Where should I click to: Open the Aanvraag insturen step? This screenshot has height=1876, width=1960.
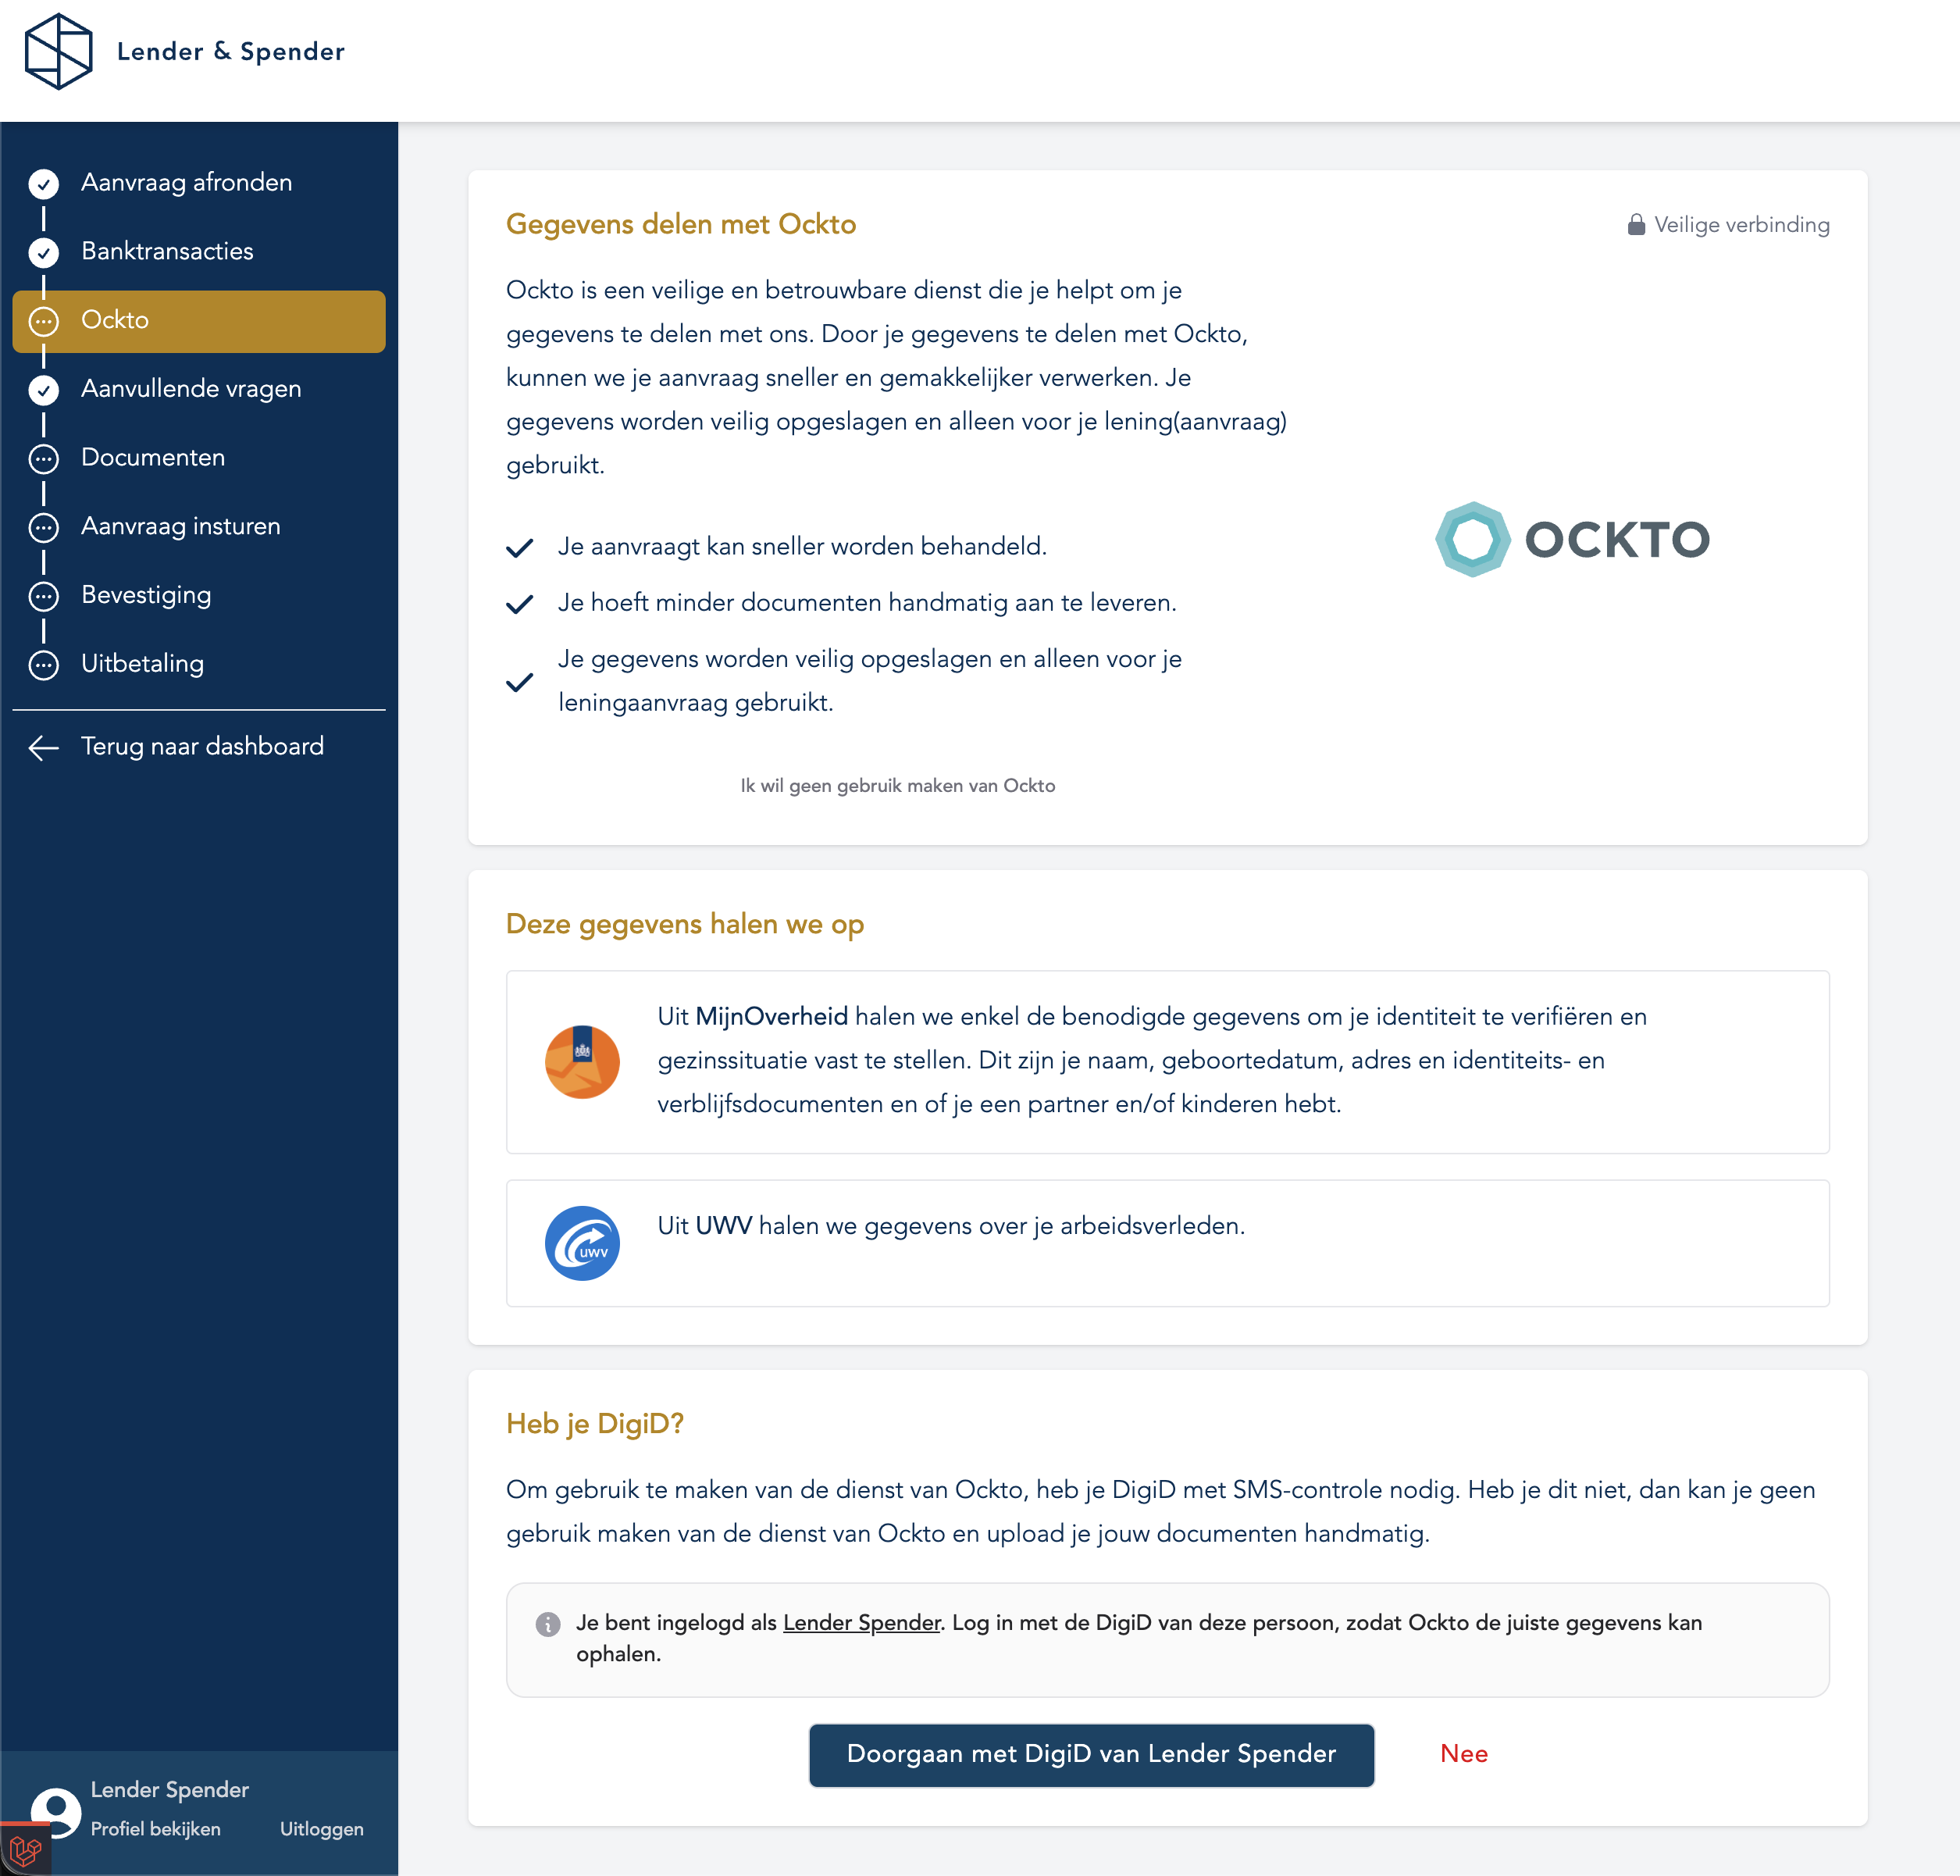click(x=181, y=526)
